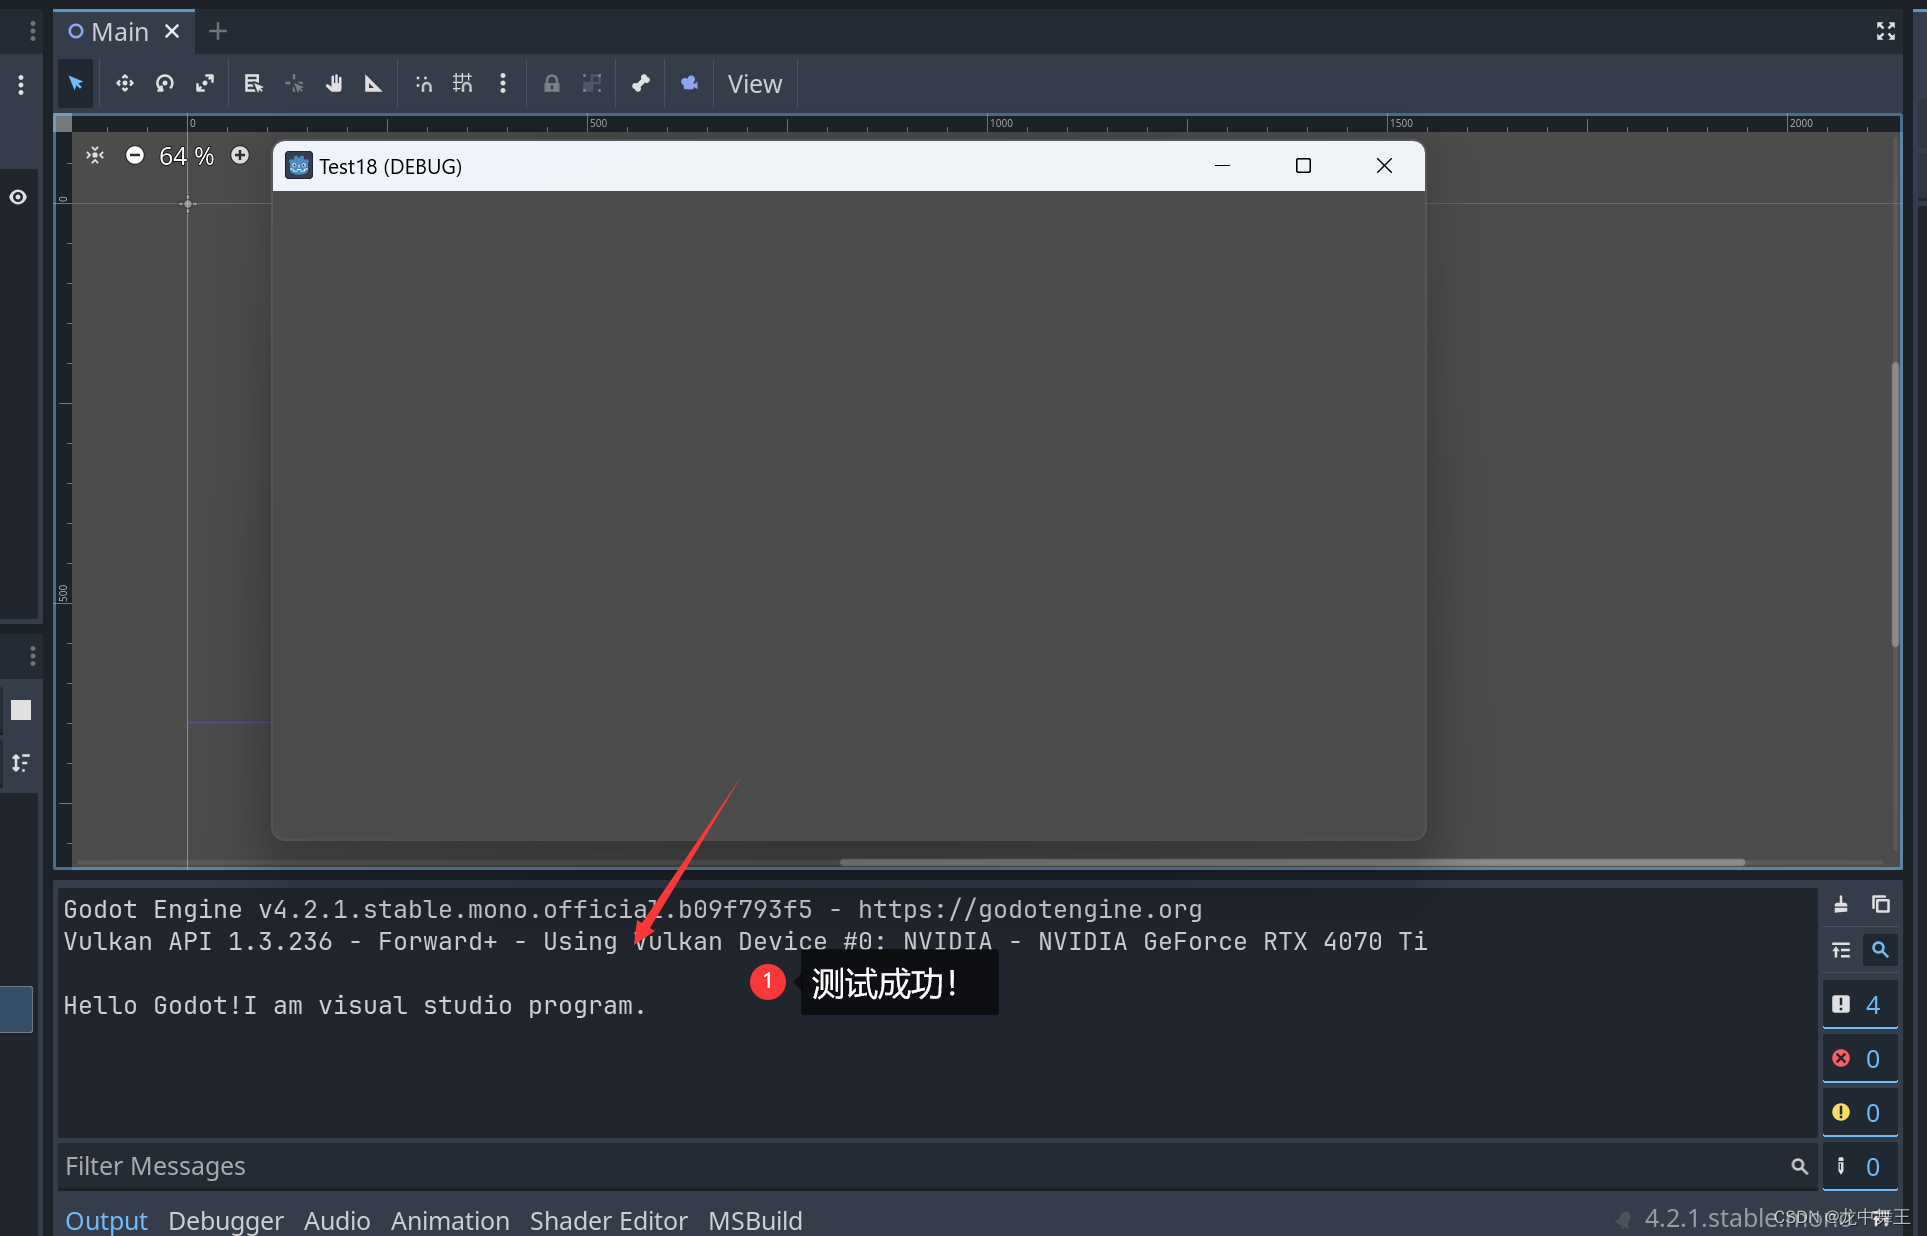1927x1236 pixels.
Task: Toggle editor messages filter
Action: tap(1860, 1167)
